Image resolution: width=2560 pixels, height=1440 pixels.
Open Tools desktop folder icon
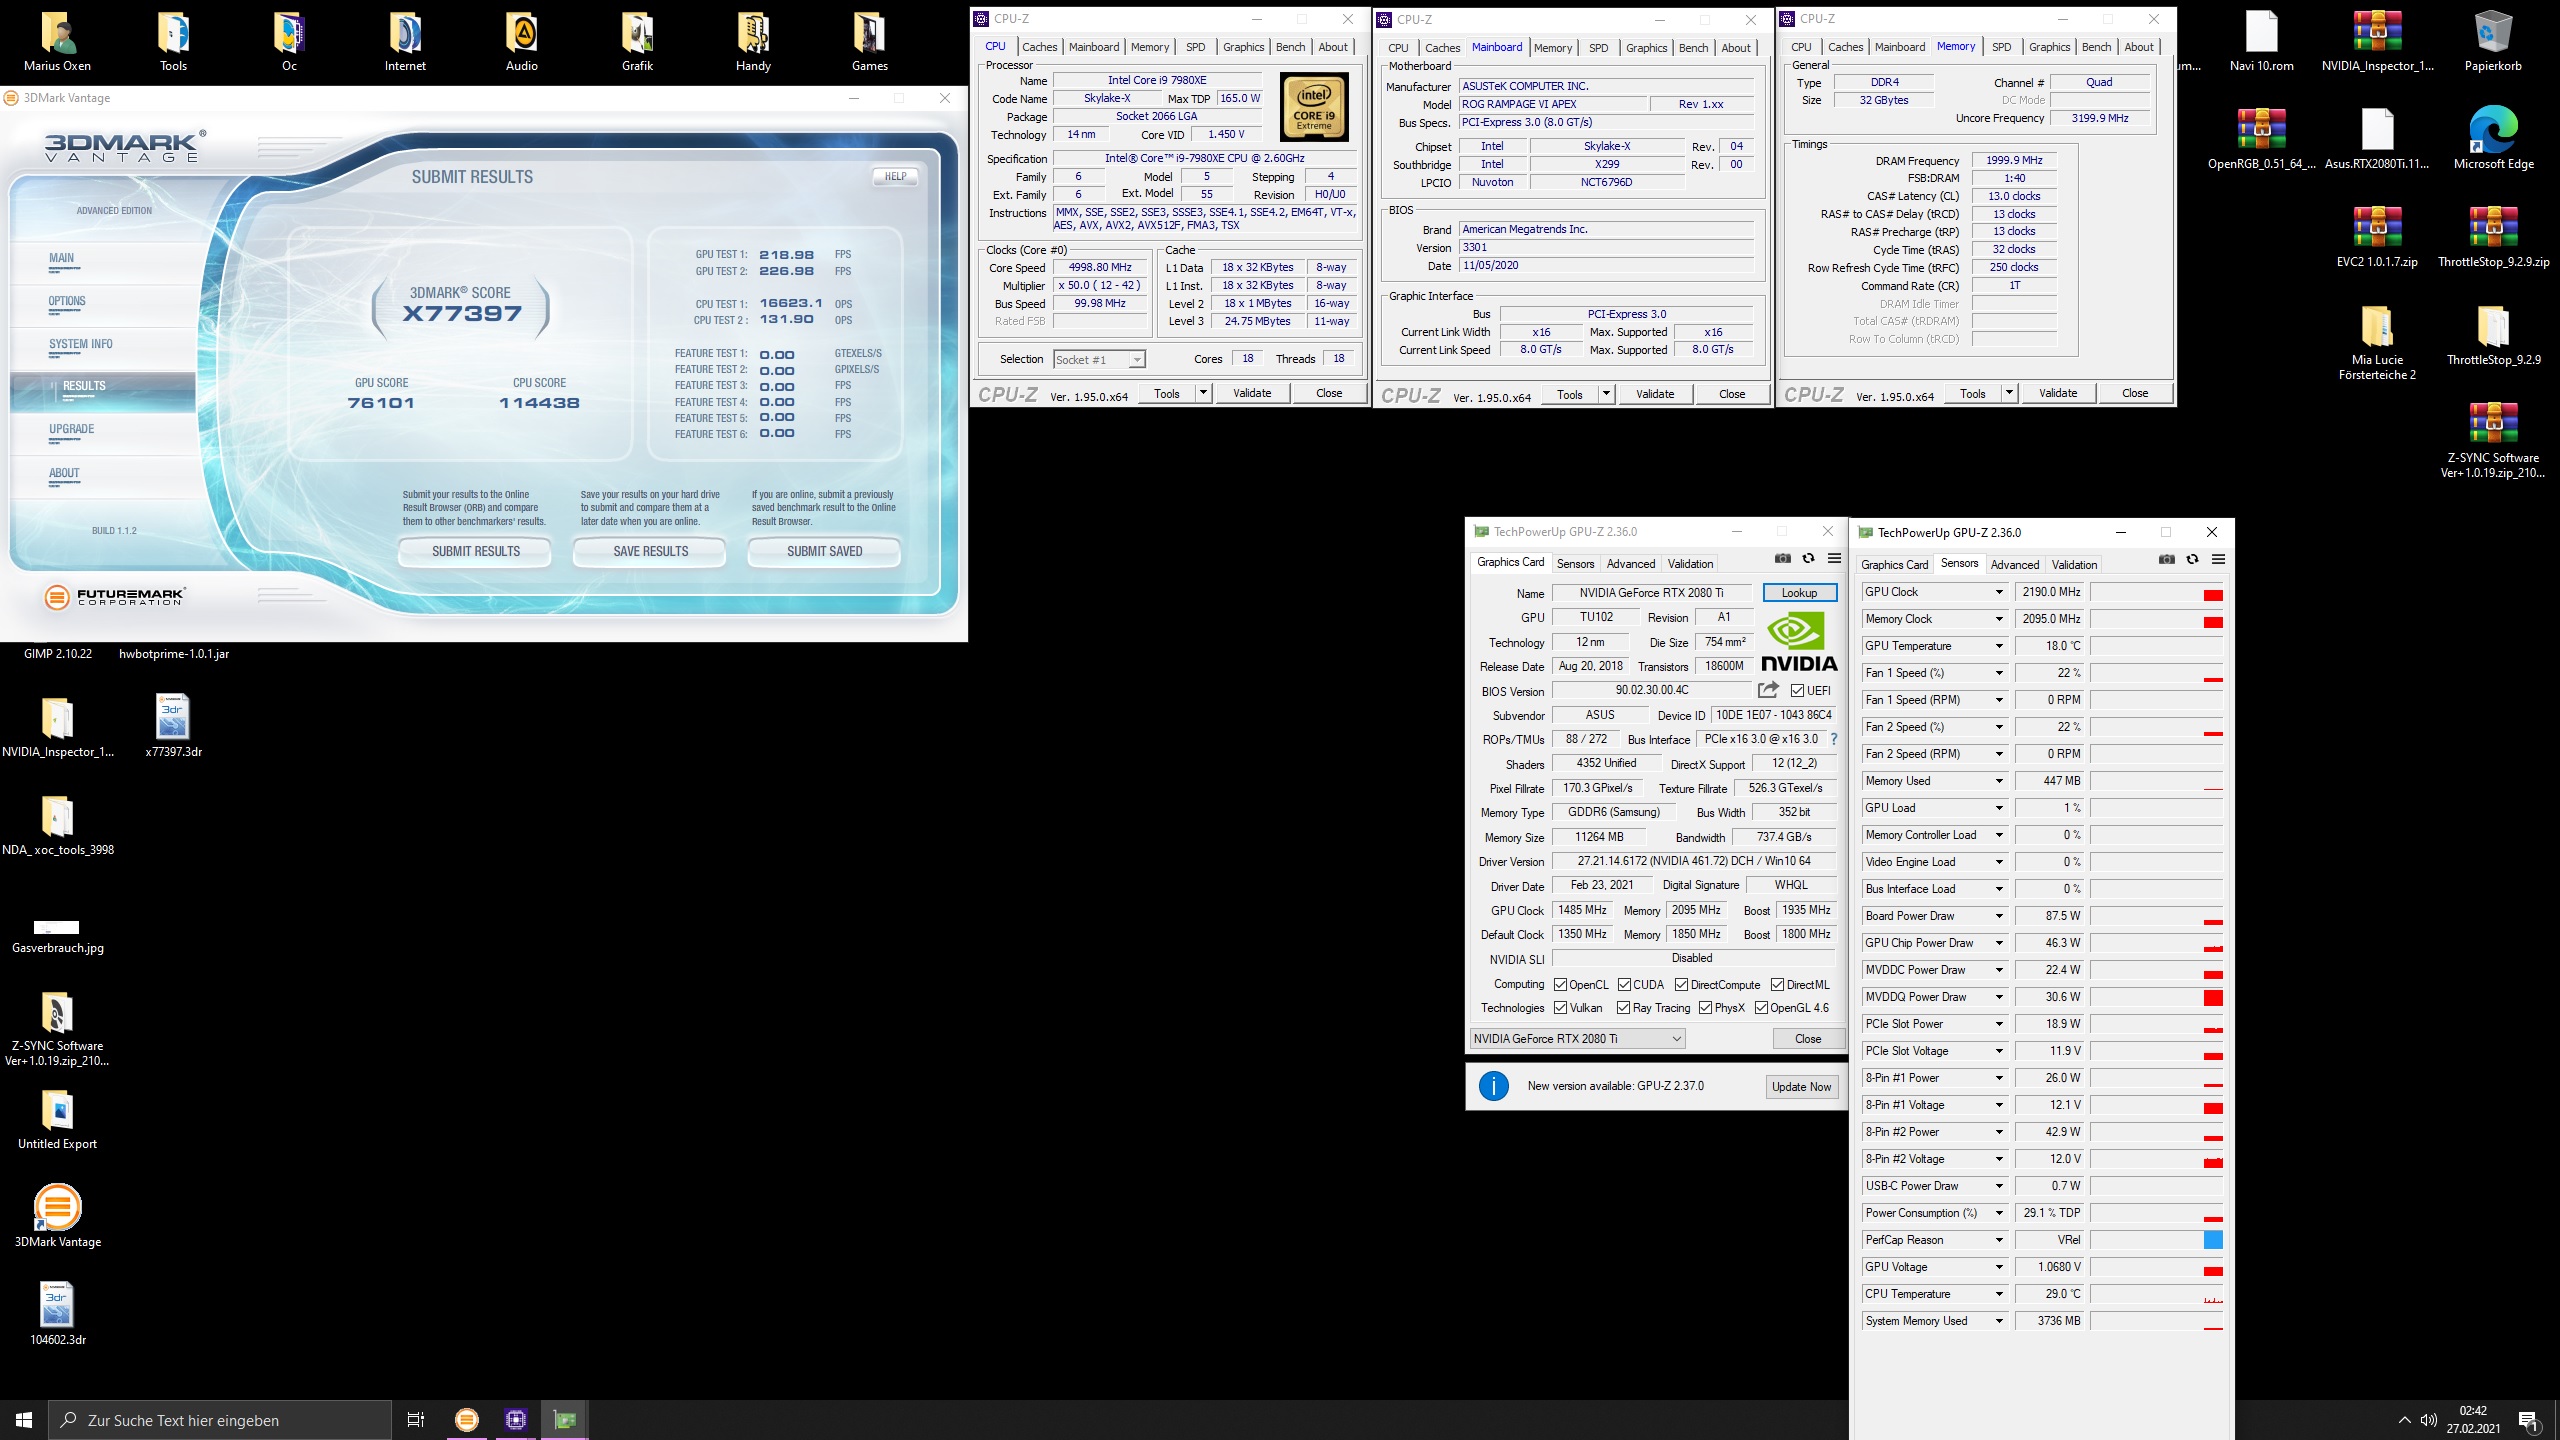pos(173,43)
